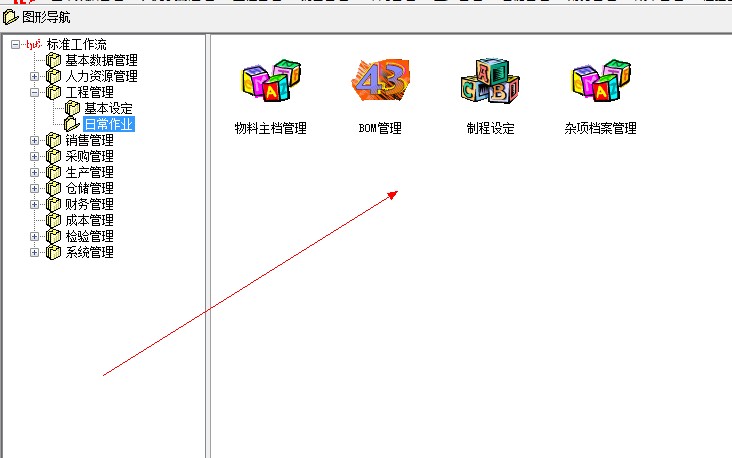Open the 制程设定 ABC blocks icon
The image size is (732, 458).
tap(490, 80)
